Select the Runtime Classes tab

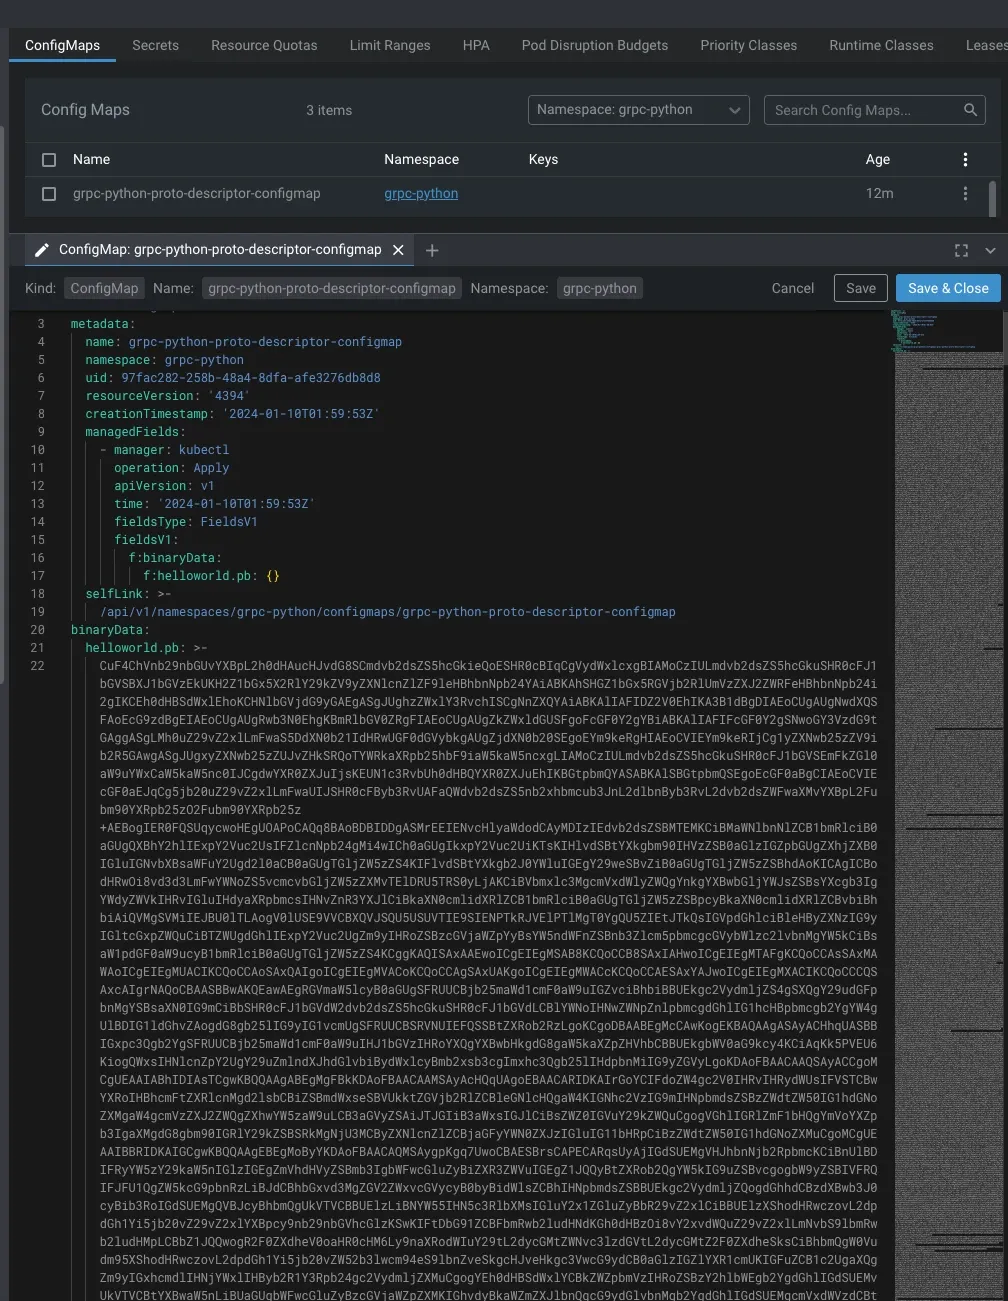[881, 45]
